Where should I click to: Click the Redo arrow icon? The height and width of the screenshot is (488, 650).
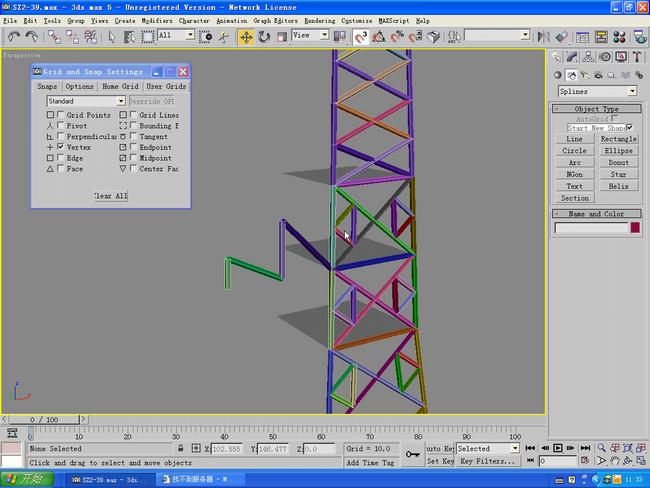(x=32, y=37)
